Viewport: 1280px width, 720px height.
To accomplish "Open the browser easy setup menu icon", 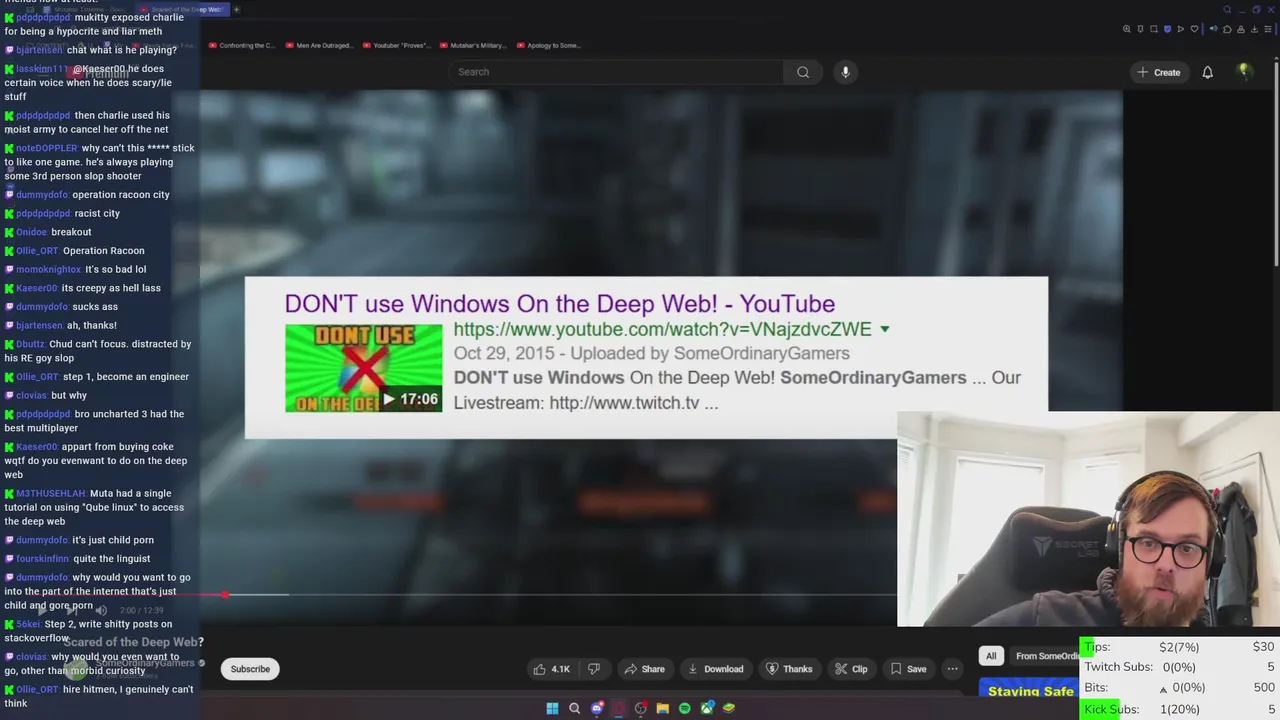I will (x=1268, y=29).
